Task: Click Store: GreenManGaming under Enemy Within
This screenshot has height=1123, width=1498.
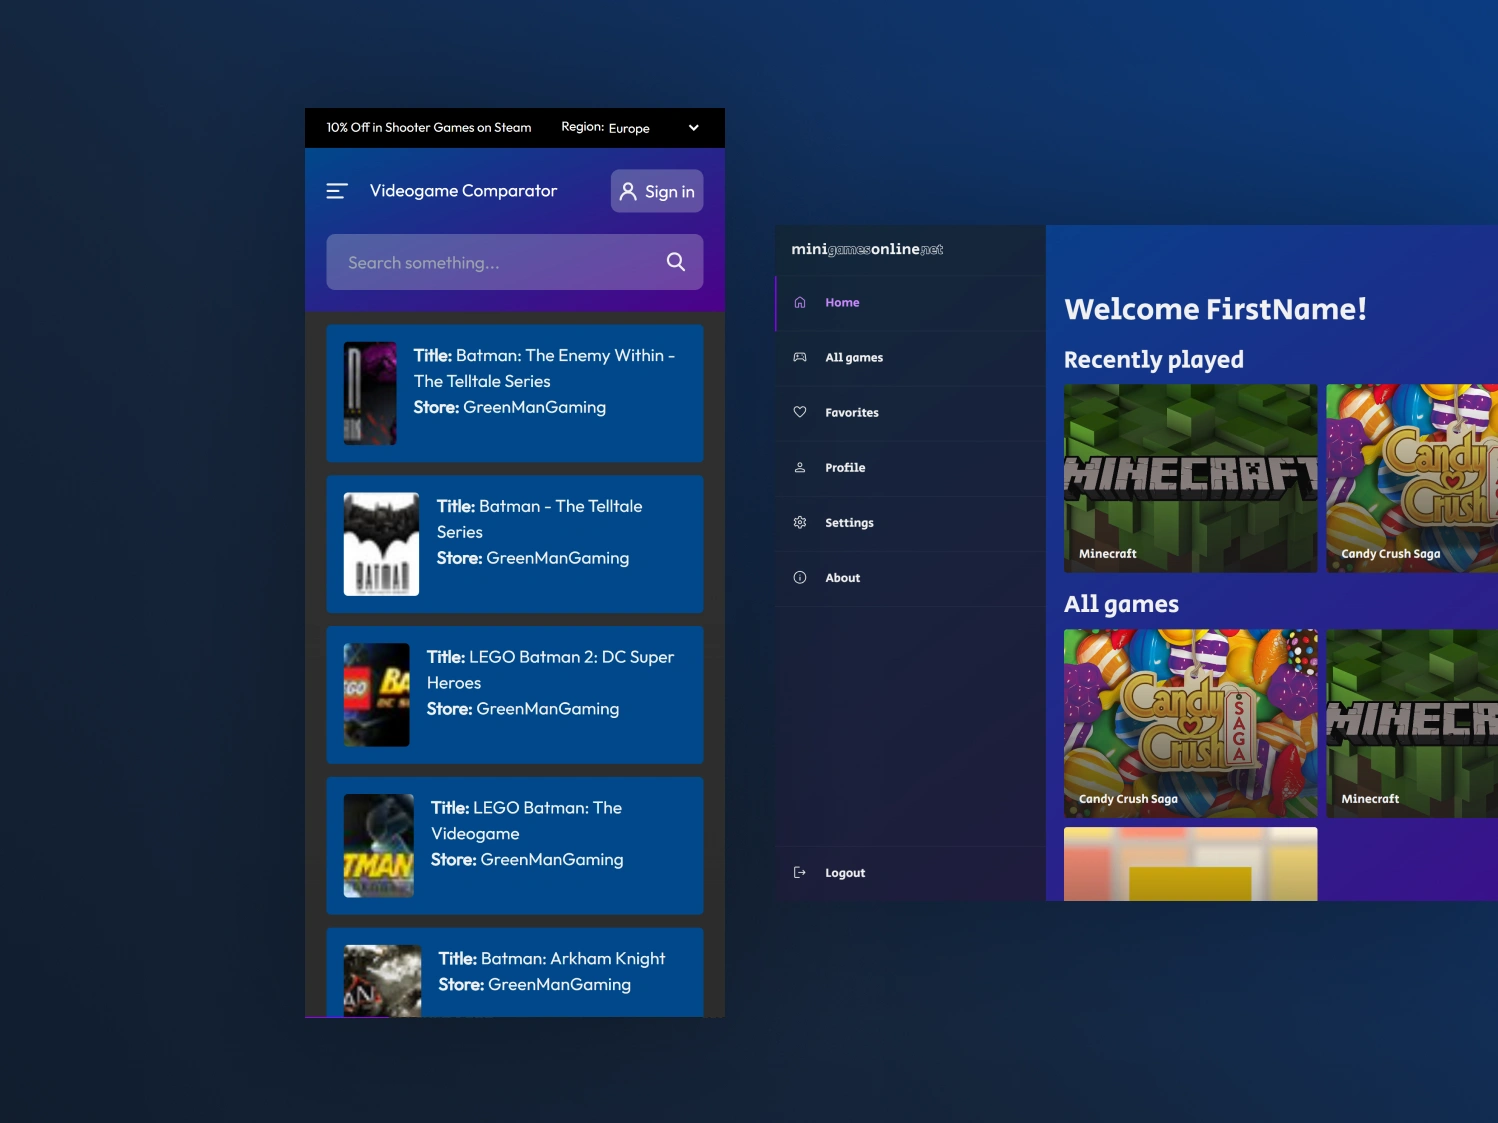Action: [x=510, y=407]
